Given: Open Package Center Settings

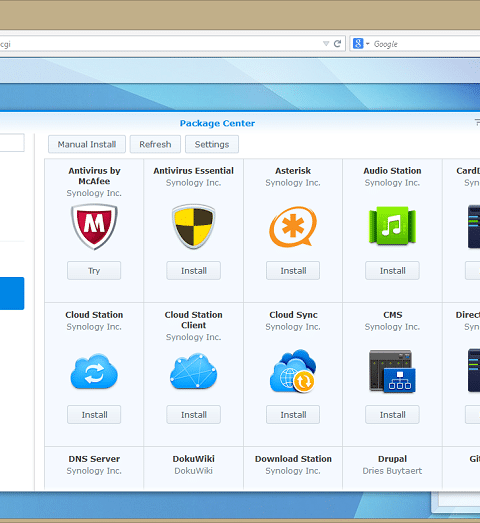Looking at the screenshot, I should 212,144.
